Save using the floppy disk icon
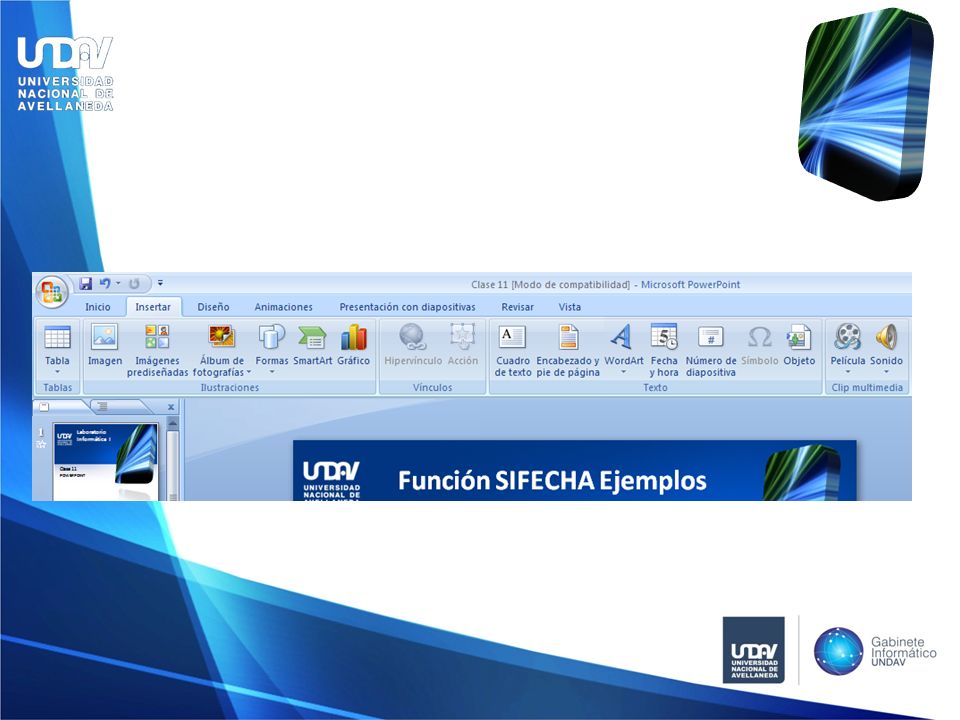Screen dimensions: 960x720 pyautogui.click(x=86, y=283)
